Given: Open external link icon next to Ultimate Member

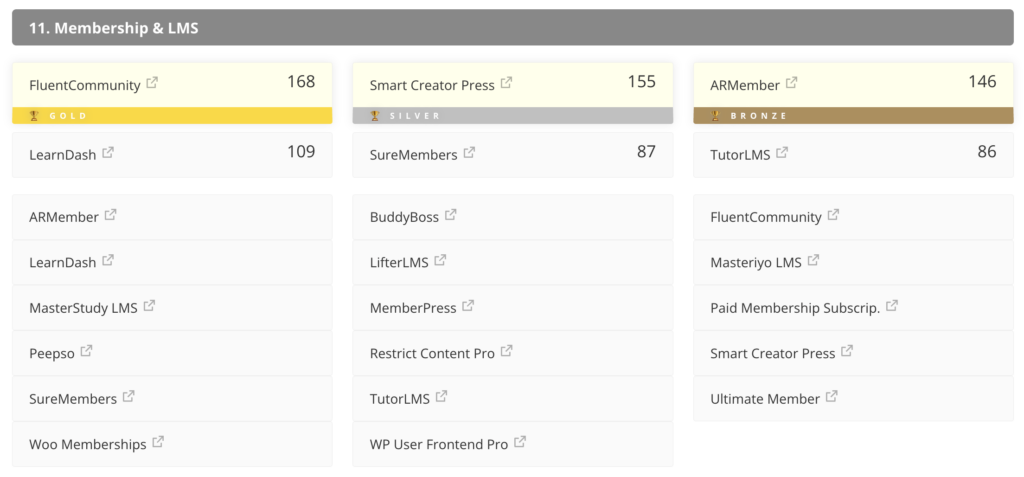Looking at the screenshot, I should click(x=832, y=397).
